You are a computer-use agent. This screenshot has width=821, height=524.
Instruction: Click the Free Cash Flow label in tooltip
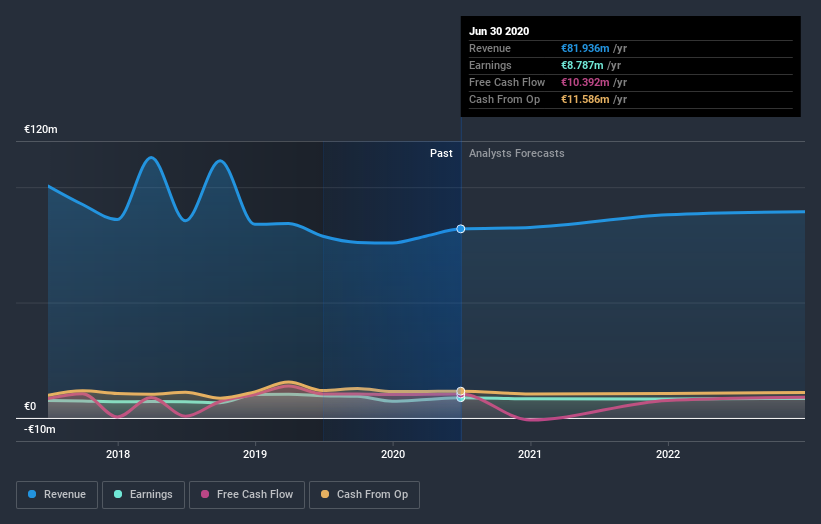click(x=507, y=82)
